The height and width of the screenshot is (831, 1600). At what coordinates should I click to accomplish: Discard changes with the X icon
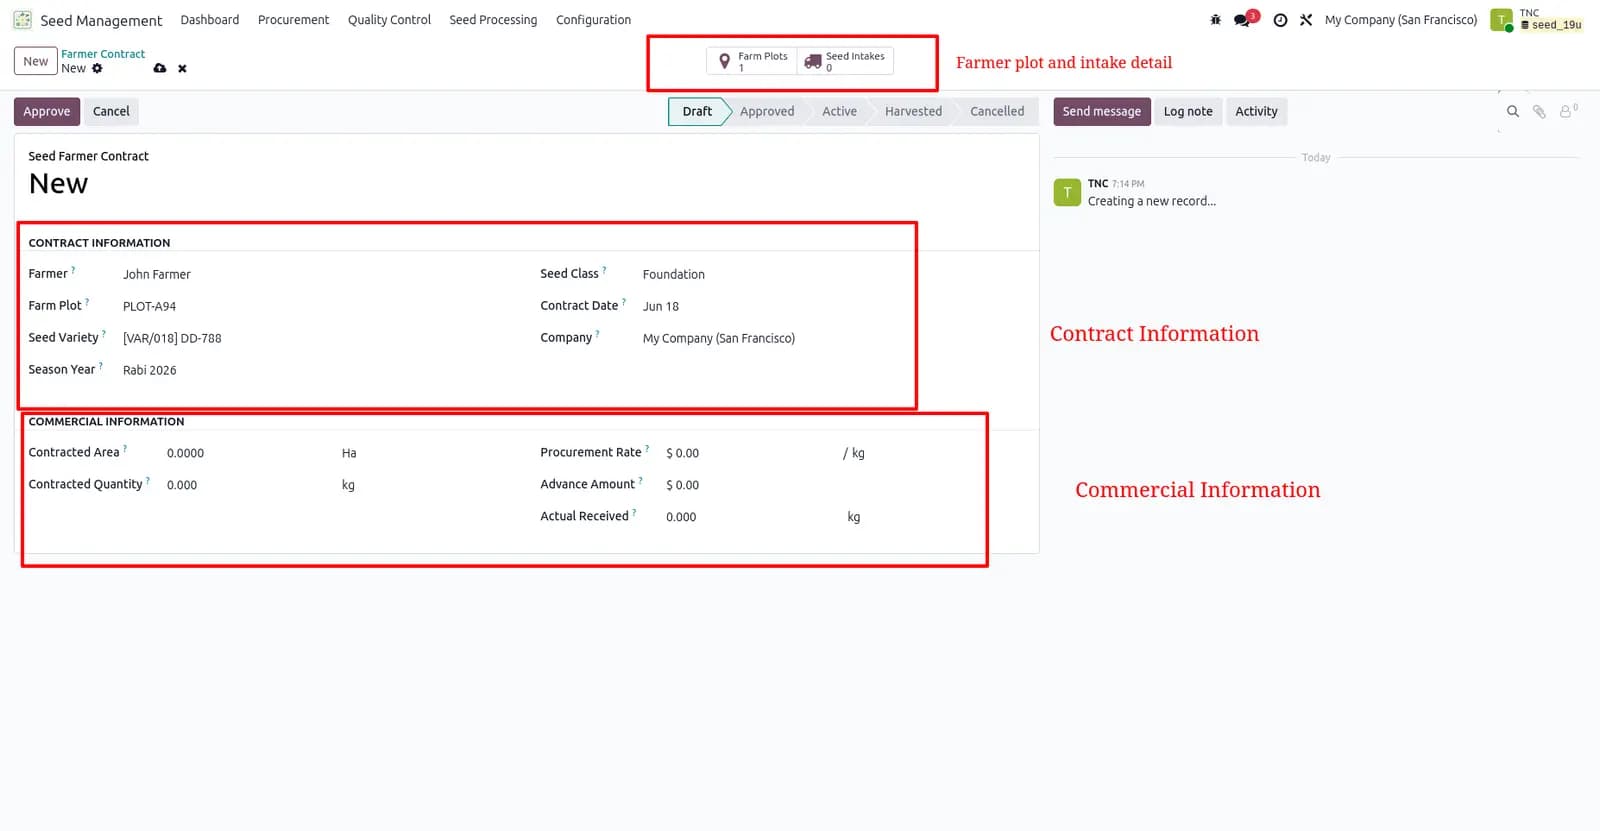(x=182, y=69)
